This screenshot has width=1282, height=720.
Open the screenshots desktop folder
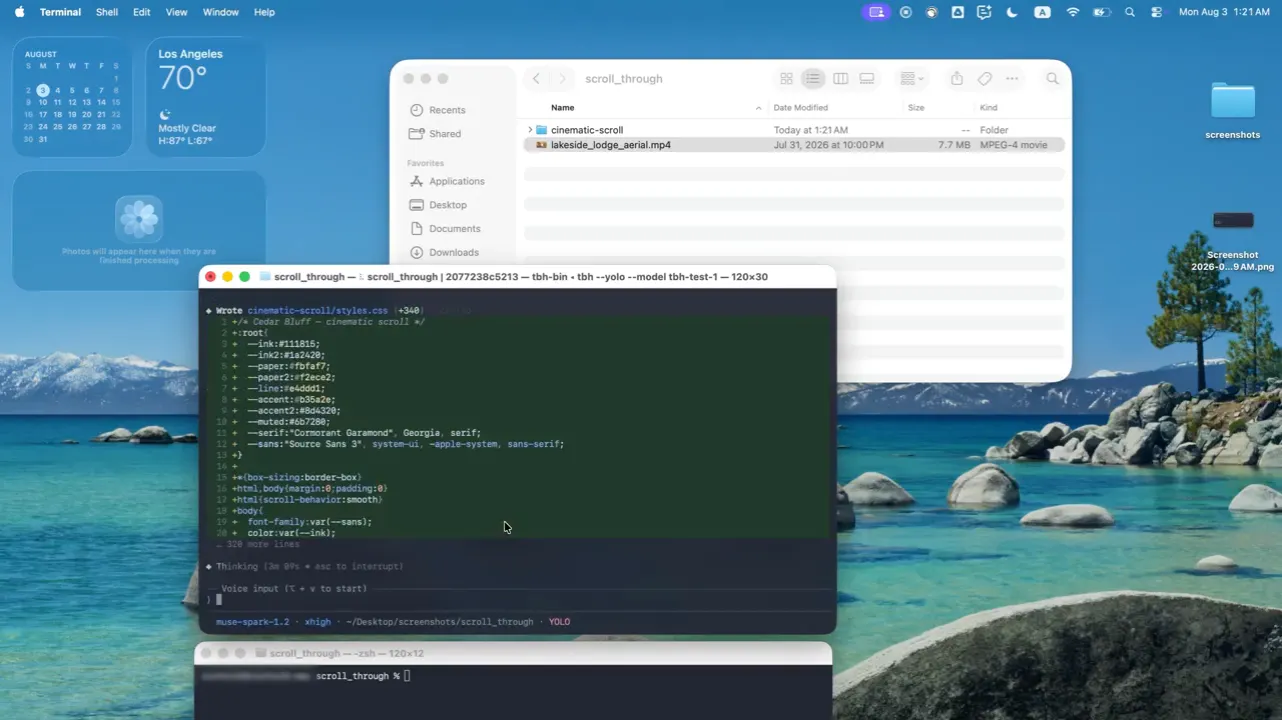click(1232, 110)
